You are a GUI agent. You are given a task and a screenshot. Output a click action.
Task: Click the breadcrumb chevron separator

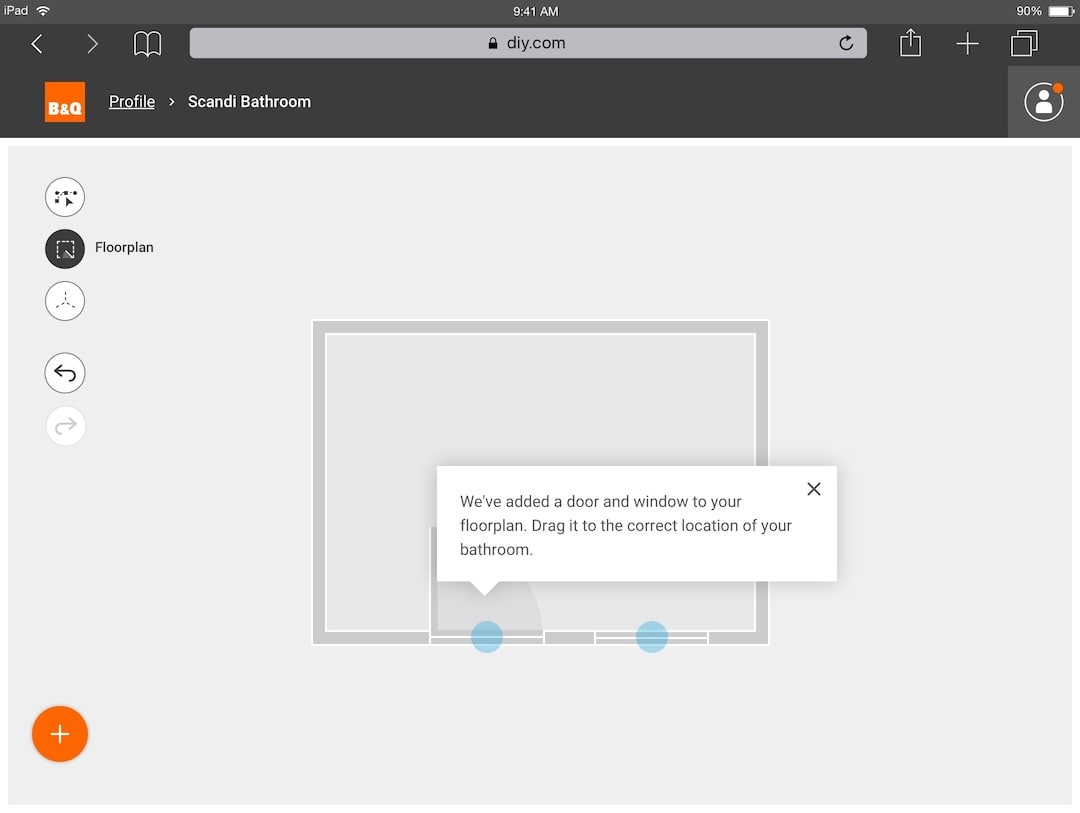[x=172, y=102]
